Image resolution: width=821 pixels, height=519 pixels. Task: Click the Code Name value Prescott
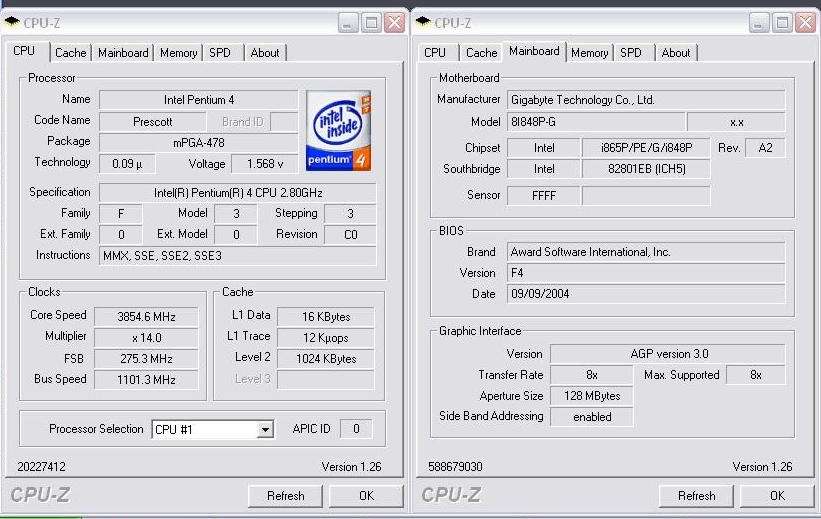[152, 122]
